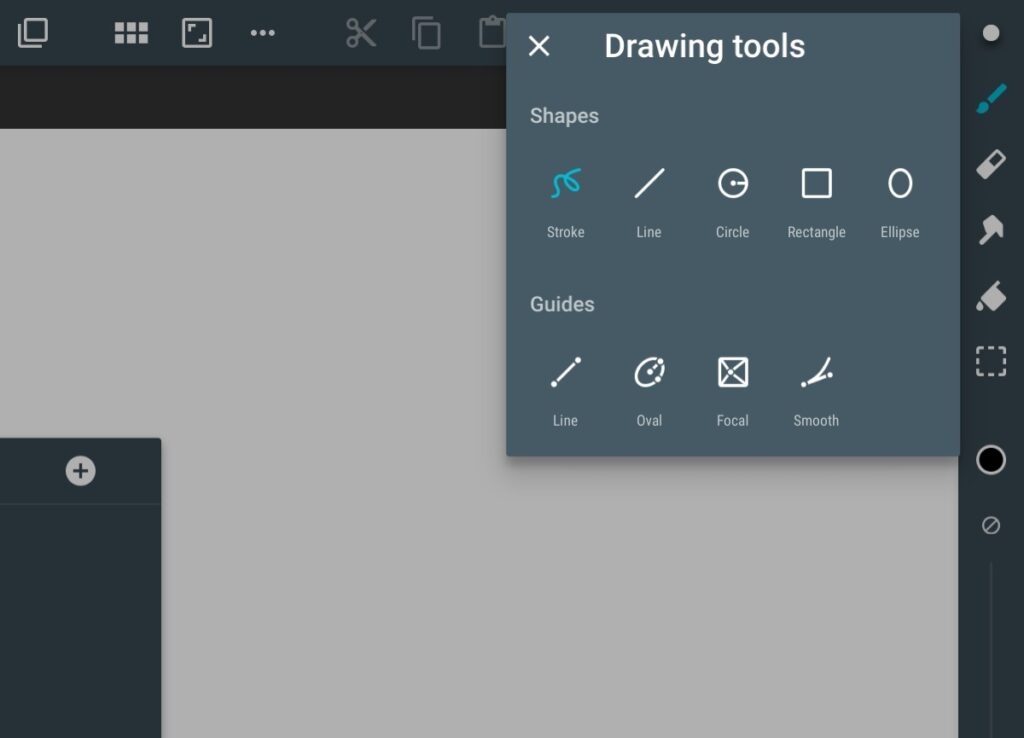This screenshot has height=738, width=1024.
Task: Open the three-dot more options menu
Action: point(263,33)
